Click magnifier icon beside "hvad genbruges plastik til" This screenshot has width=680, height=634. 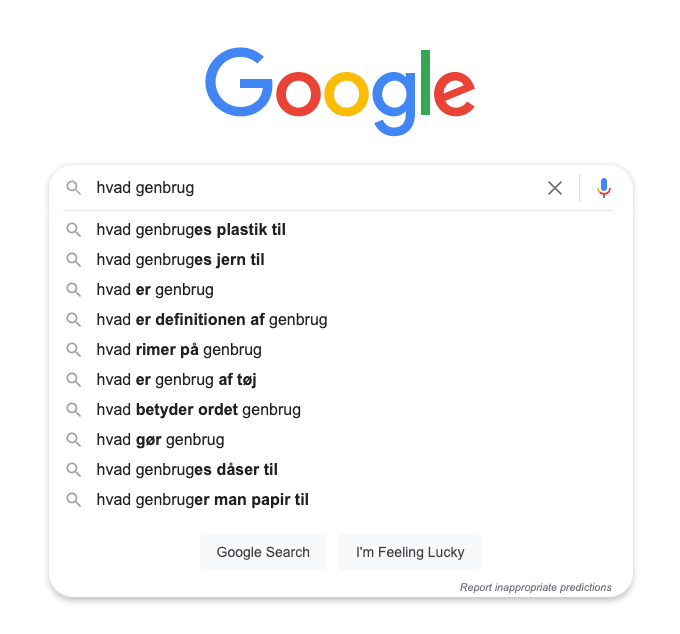(x=73, y=230)
